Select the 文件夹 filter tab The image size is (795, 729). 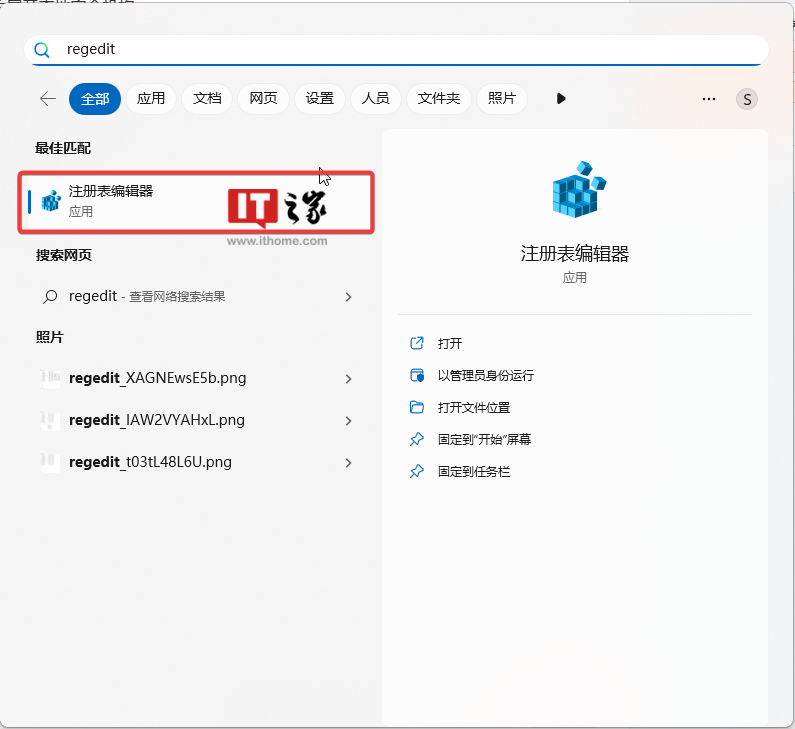point(438,98)
